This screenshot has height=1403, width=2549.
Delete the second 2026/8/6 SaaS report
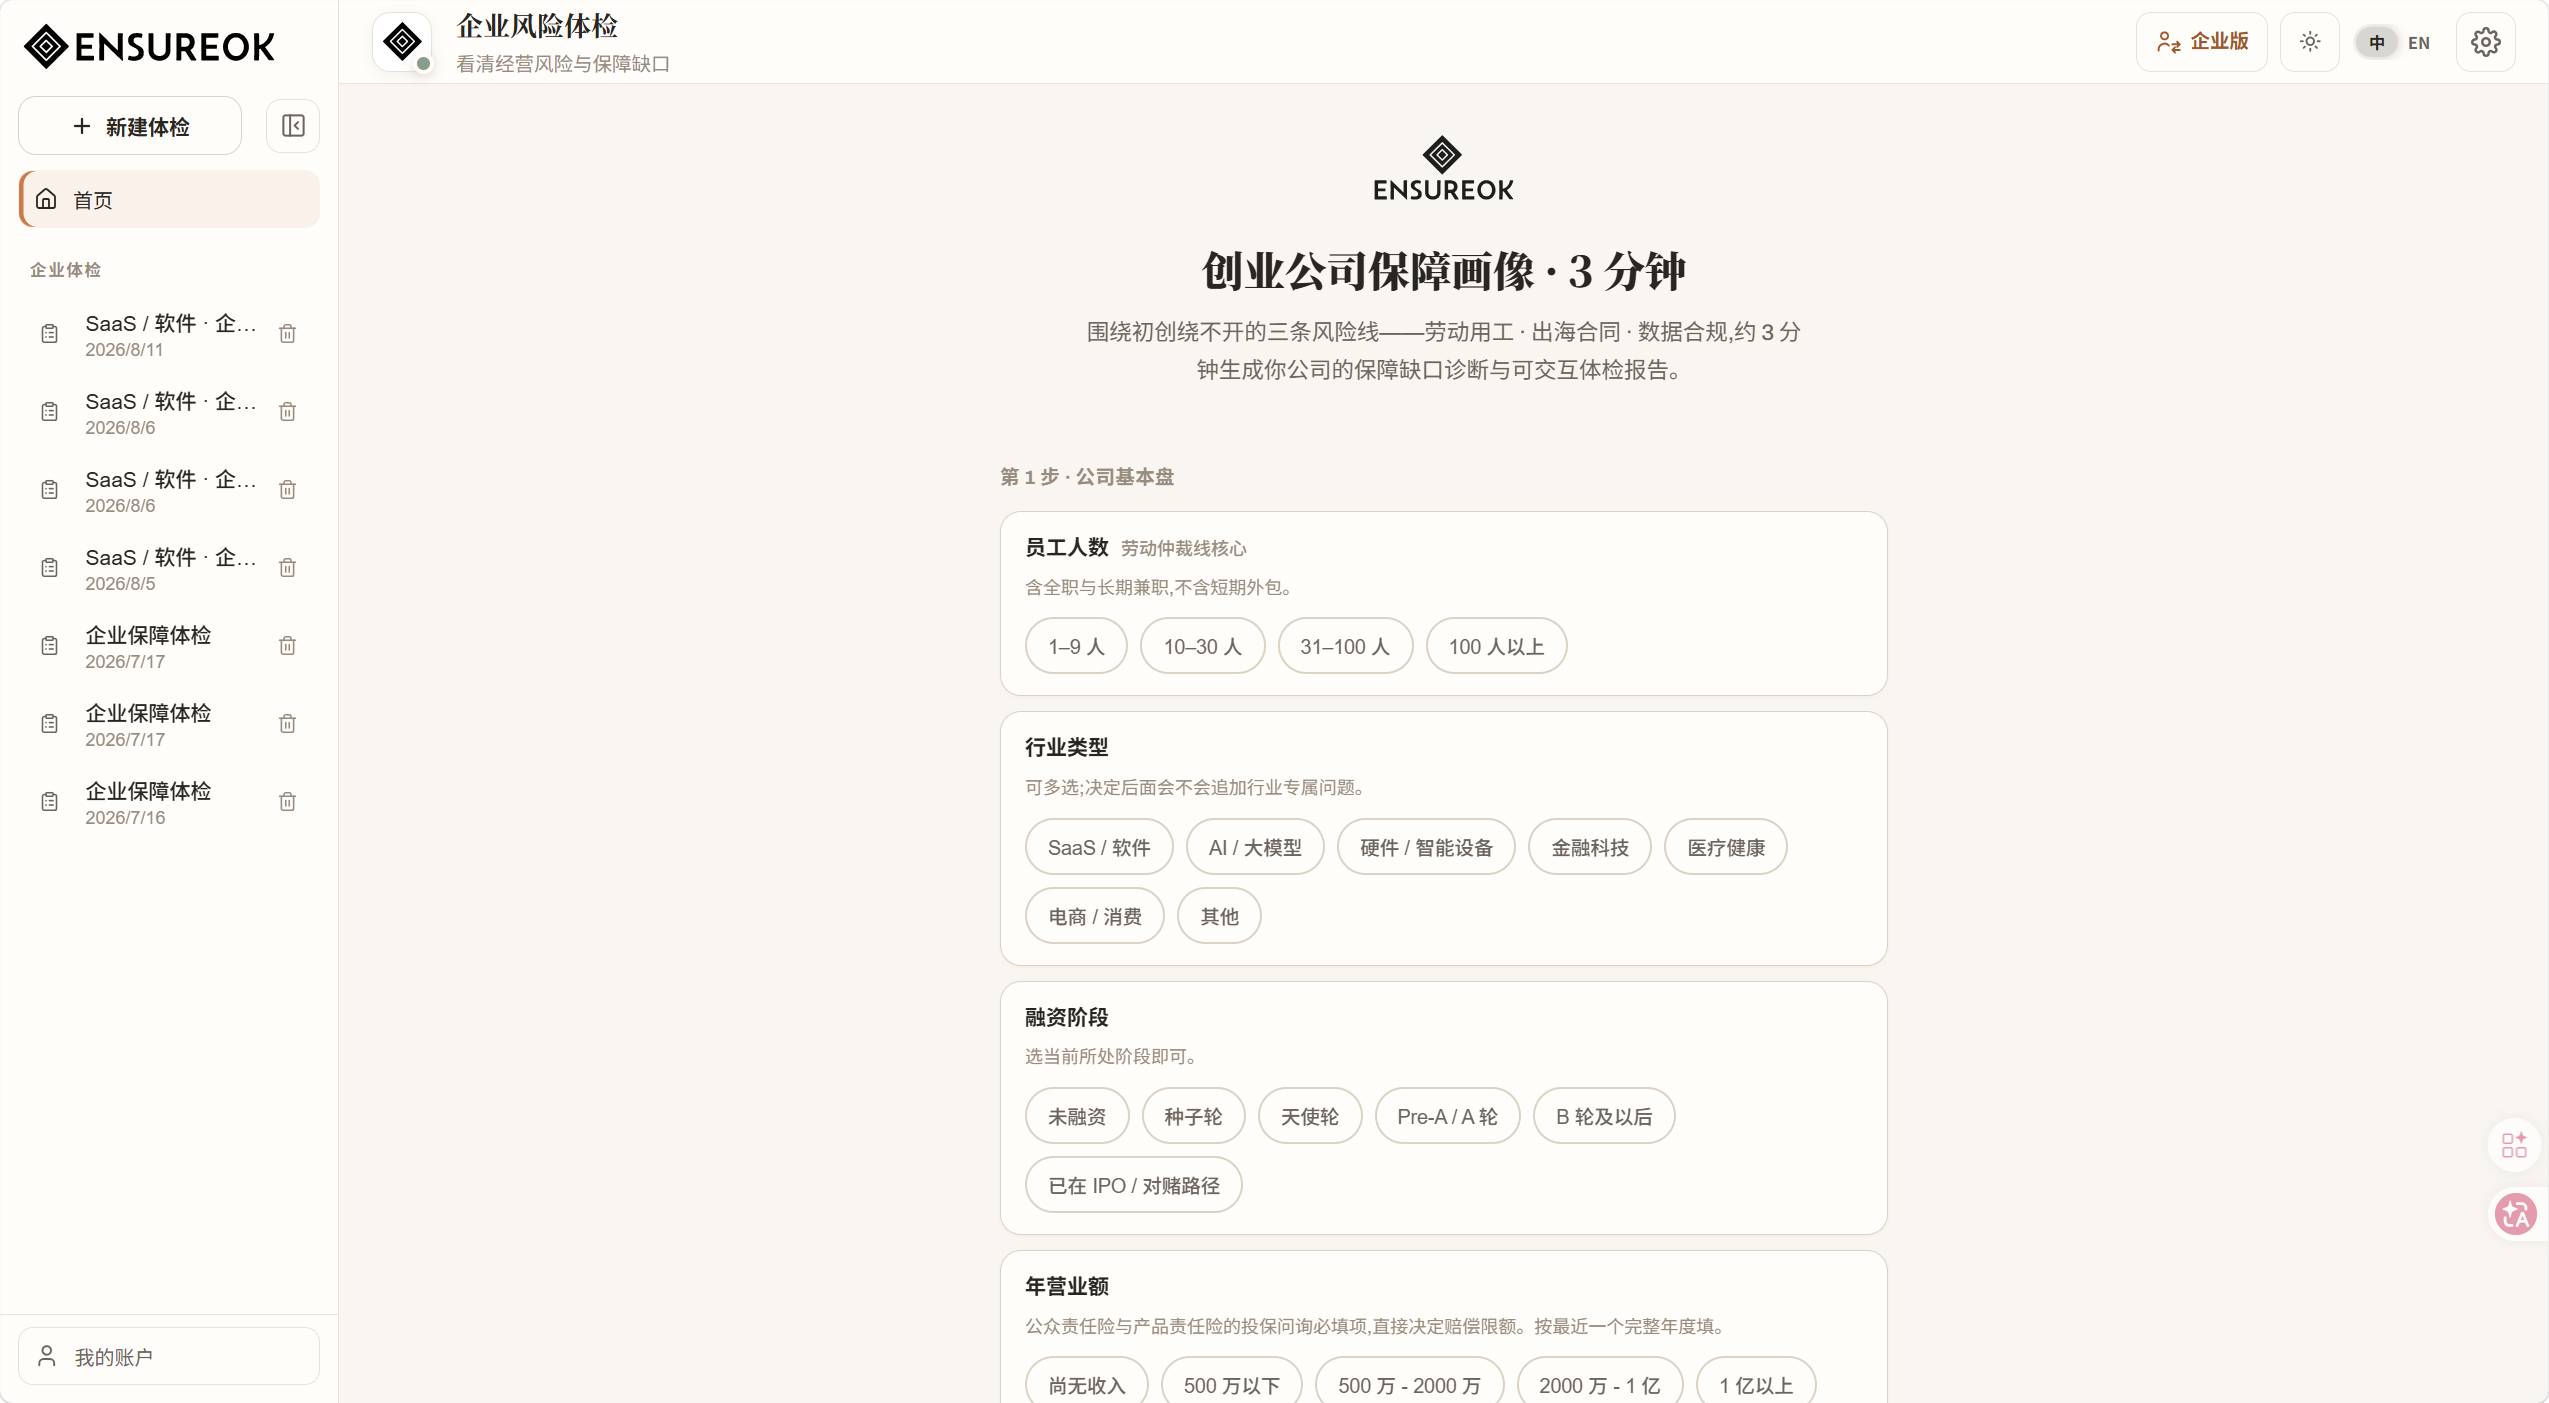[x=287, y=490]
